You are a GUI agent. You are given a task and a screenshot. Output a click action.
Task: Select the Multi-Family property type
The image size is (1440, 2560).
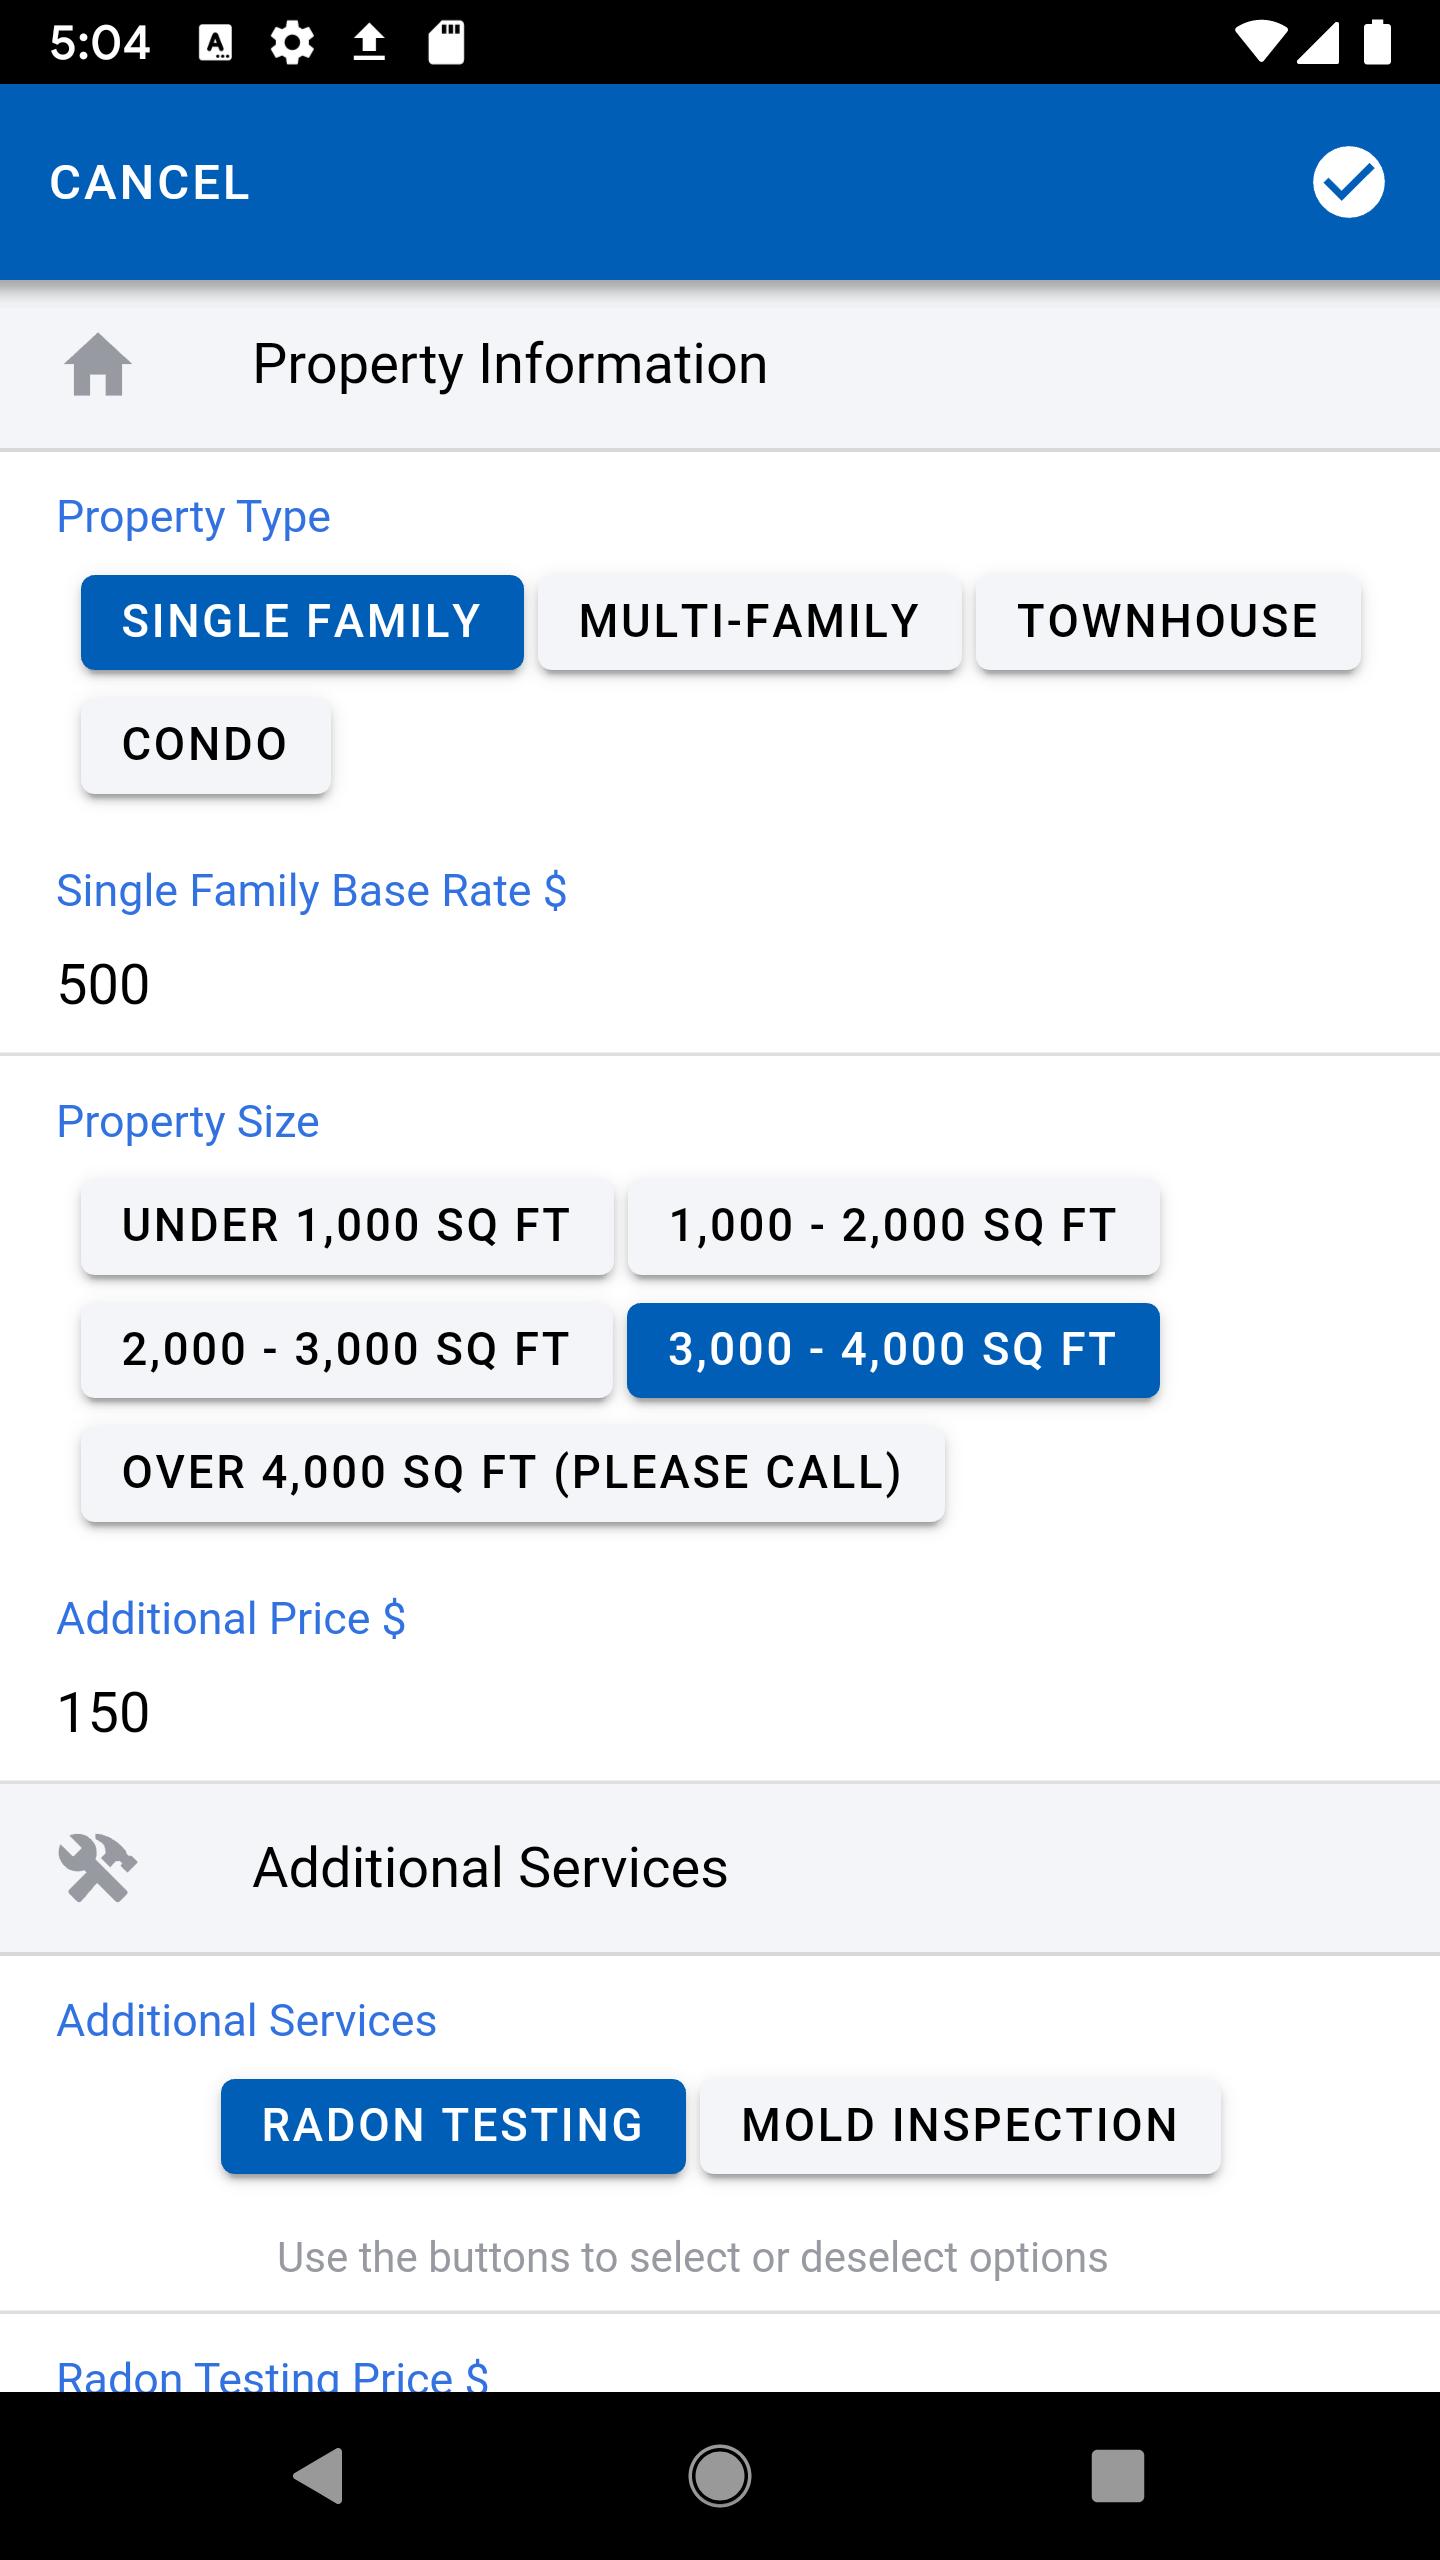pos(749,622)
